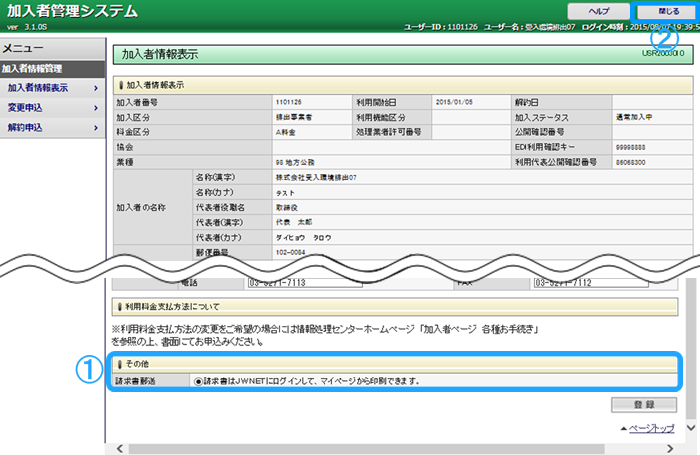Click the 閉じる button in header
This screenshot has height=455, width=700.
pyautogui.click(x=668, y=11)
